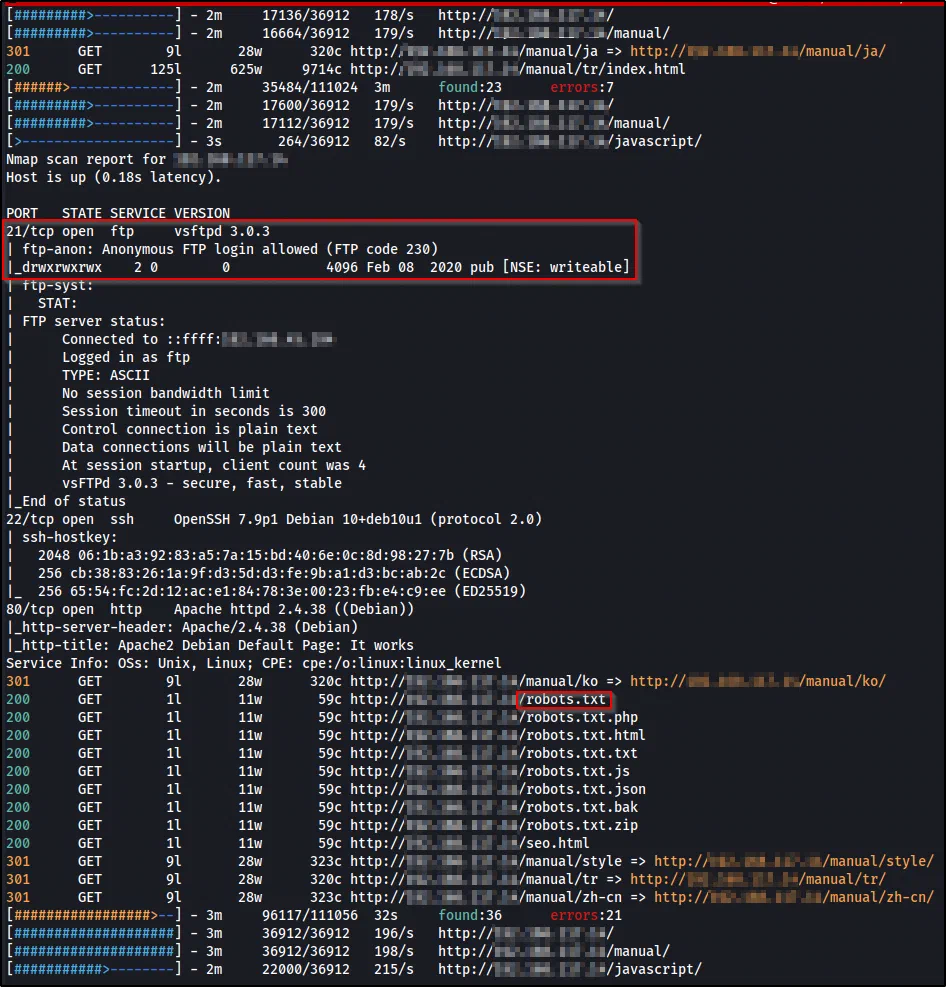Image resolution: width=946 pixels, height=987 pixels.
Task: Click the errors:7 counter
Action: 582,87
